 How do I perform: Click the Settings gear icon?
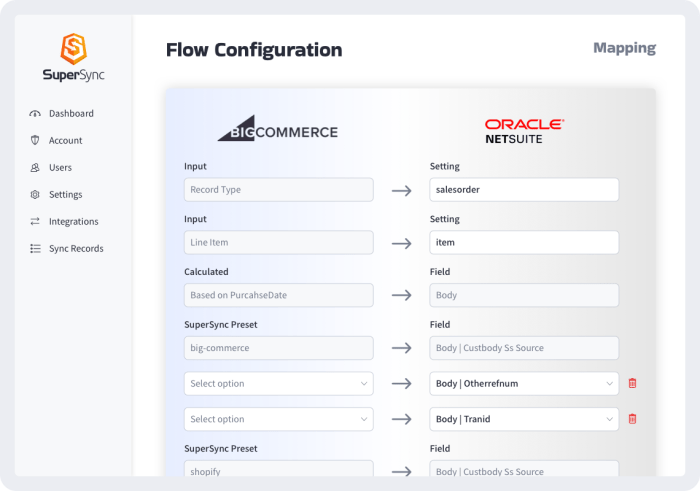[x=35, y=195]
